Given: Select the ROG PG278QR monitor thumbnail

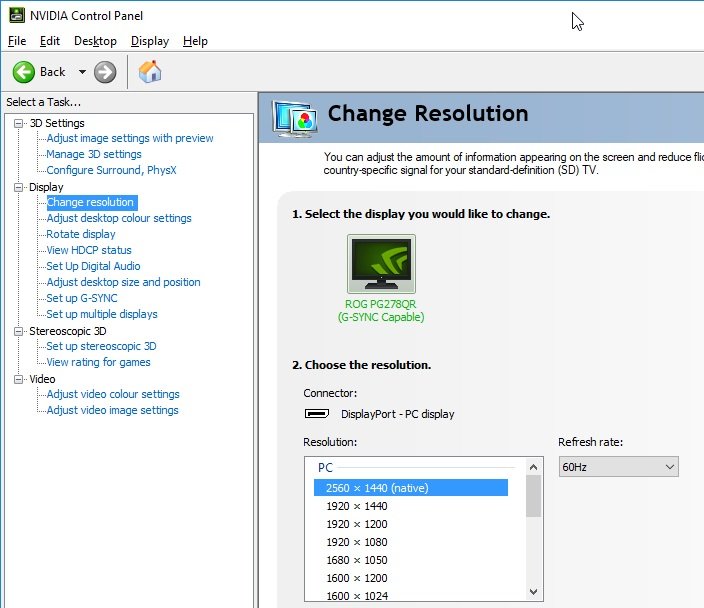Looking at the screenshot, I should [x=381, y=264].
